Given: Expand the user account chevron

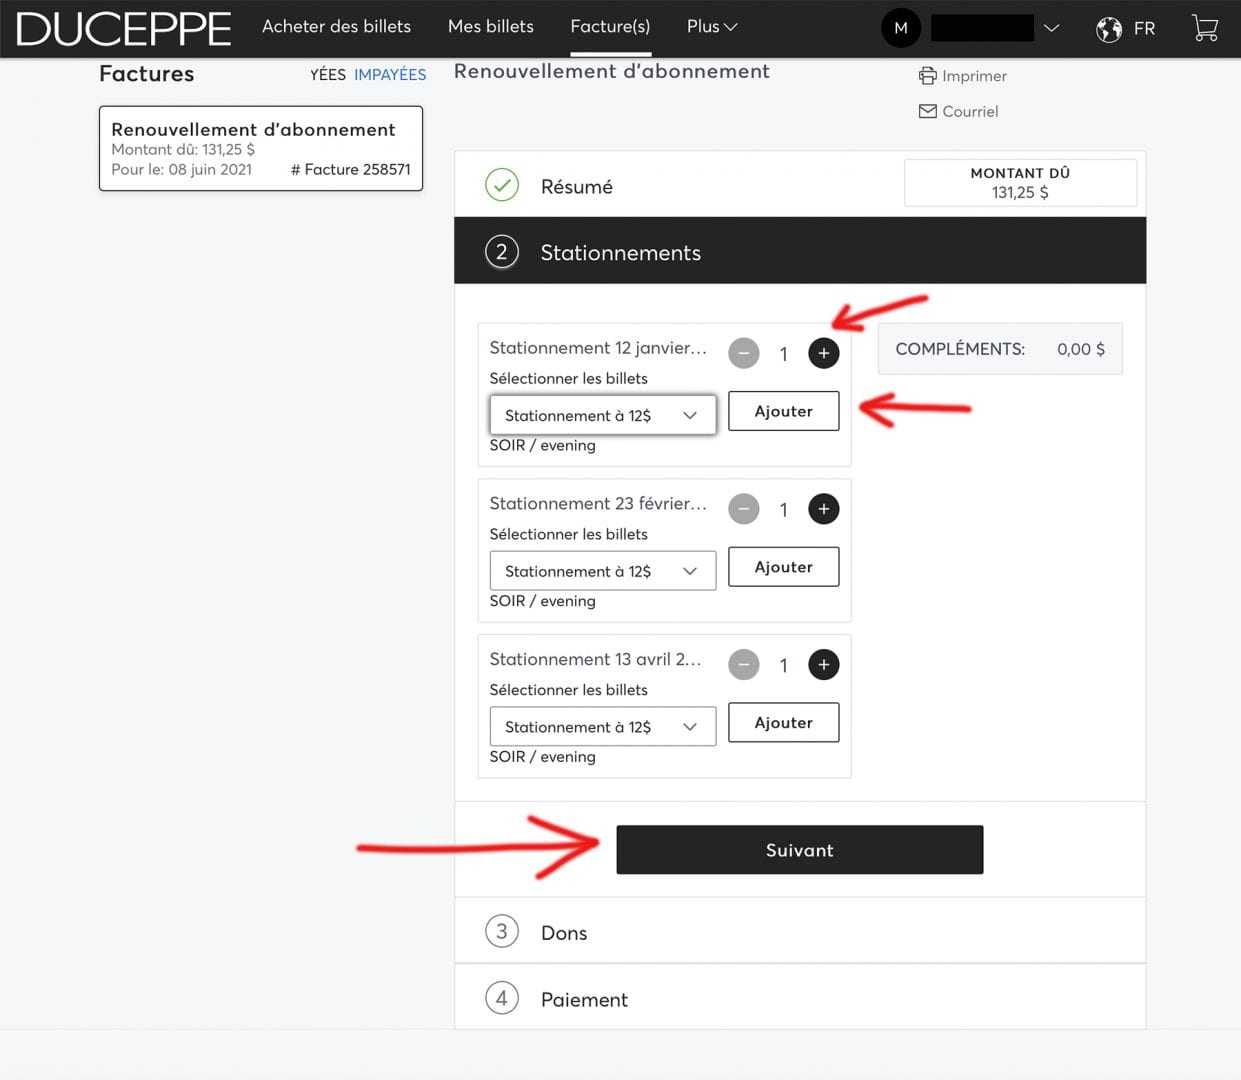Looking at the screenshot, I should click(1051, 28).
